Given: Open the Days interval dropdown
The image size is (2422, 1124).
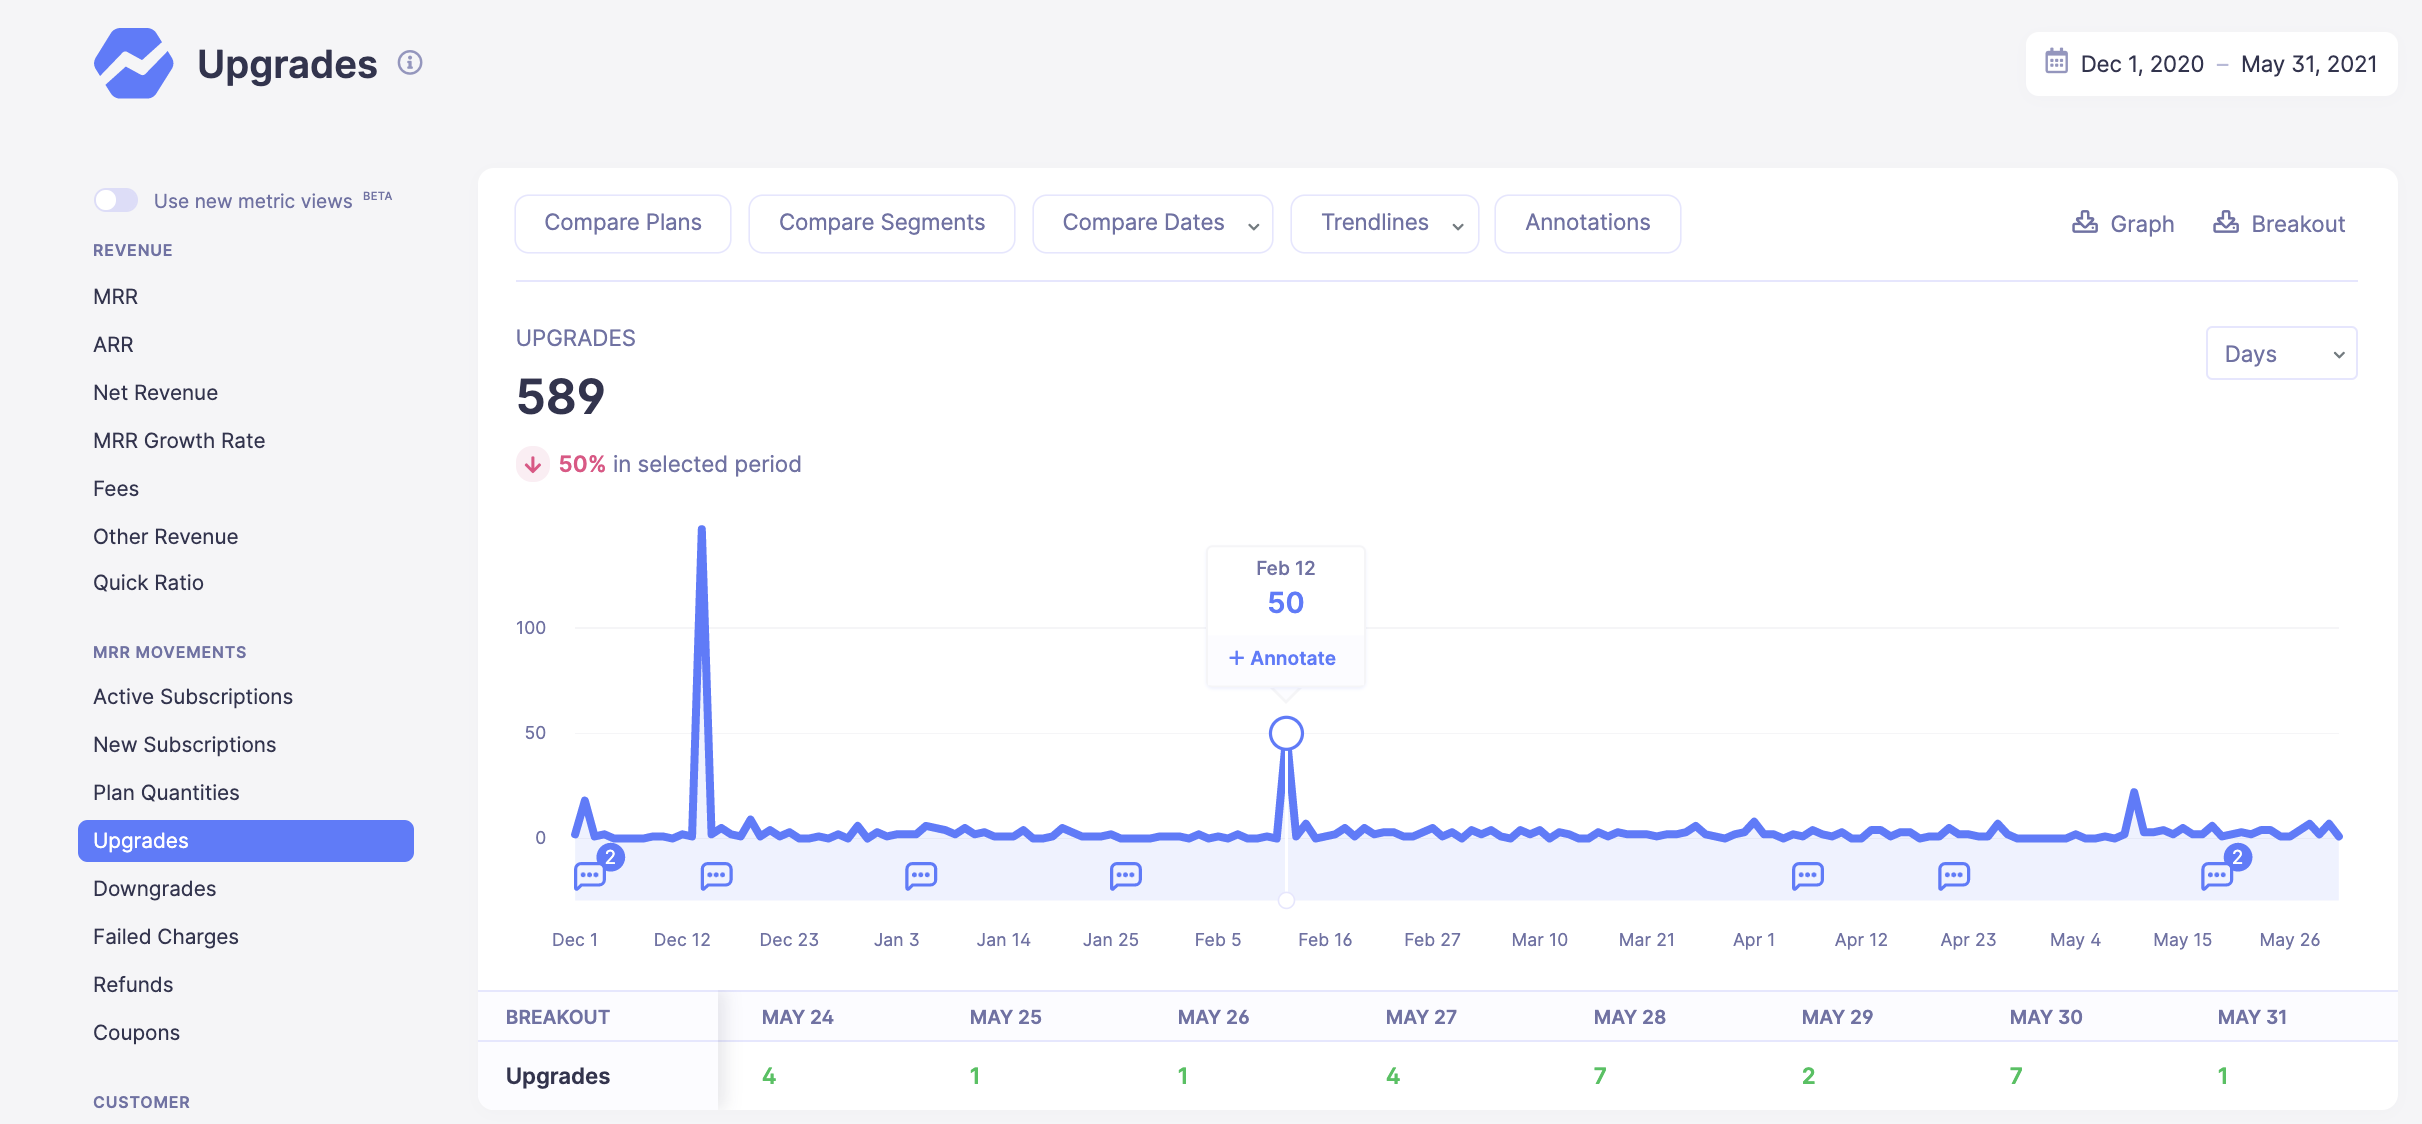Looking at the screenshot, I should point(2281,354).
